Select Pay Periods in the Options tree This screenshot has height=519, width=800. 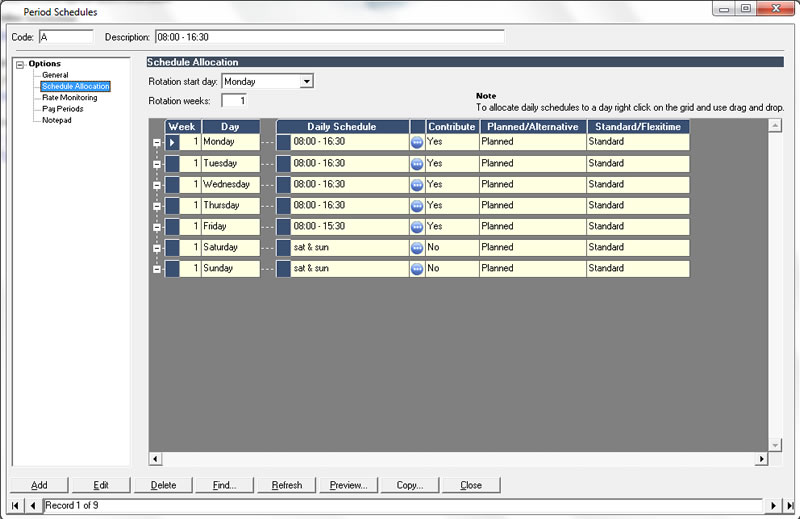62,109
